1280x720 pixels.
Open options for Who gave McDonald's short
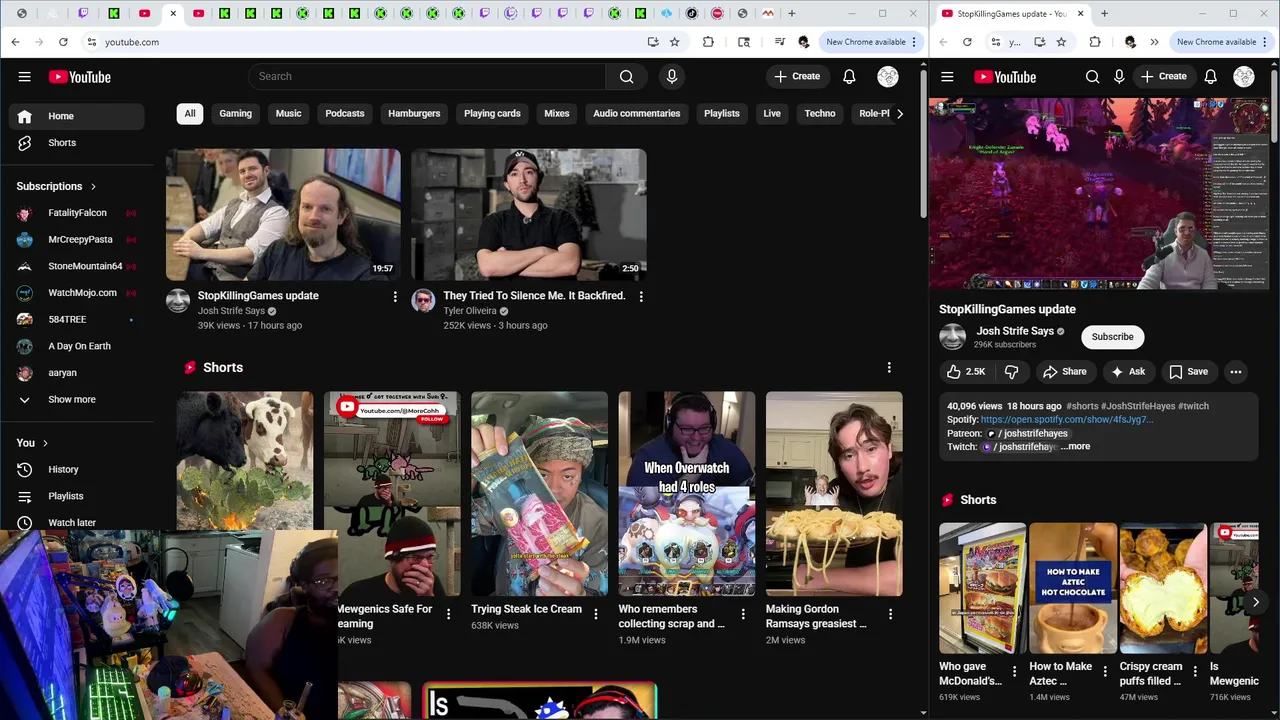pyautogui.click(x=1014, y=672)
